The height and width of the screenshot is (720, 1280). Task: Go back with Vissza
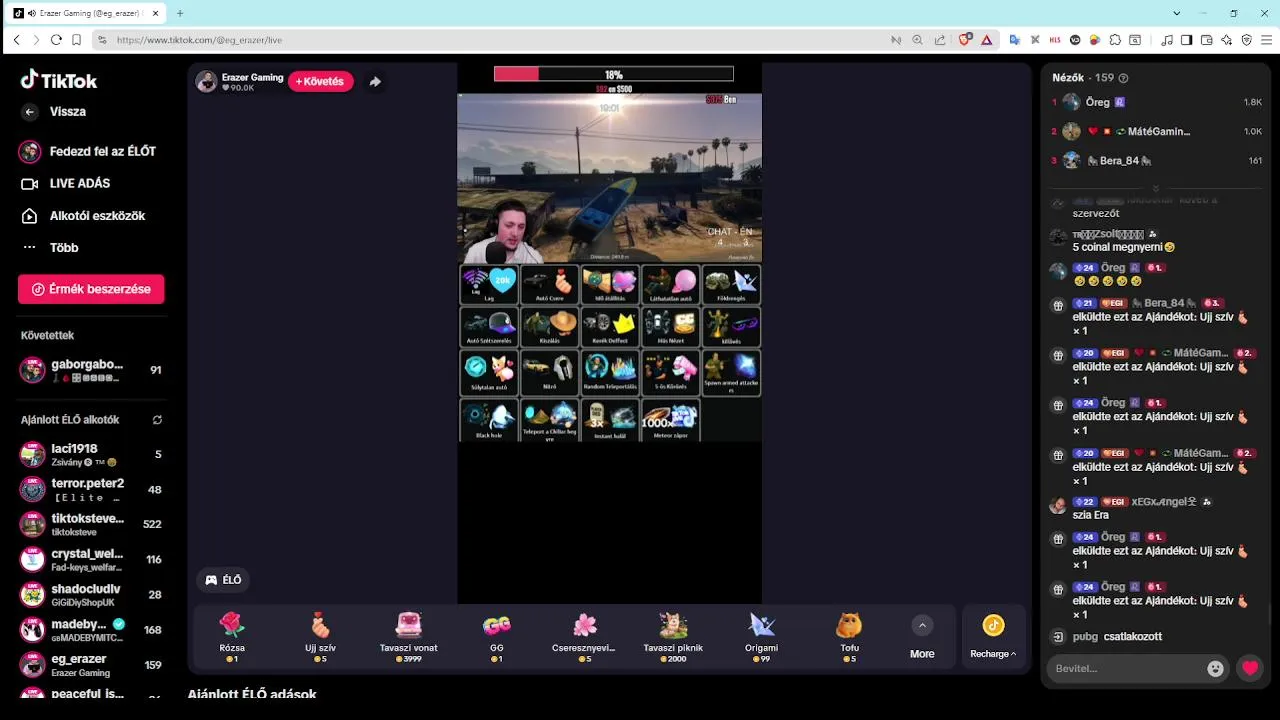tap(54, 112)
